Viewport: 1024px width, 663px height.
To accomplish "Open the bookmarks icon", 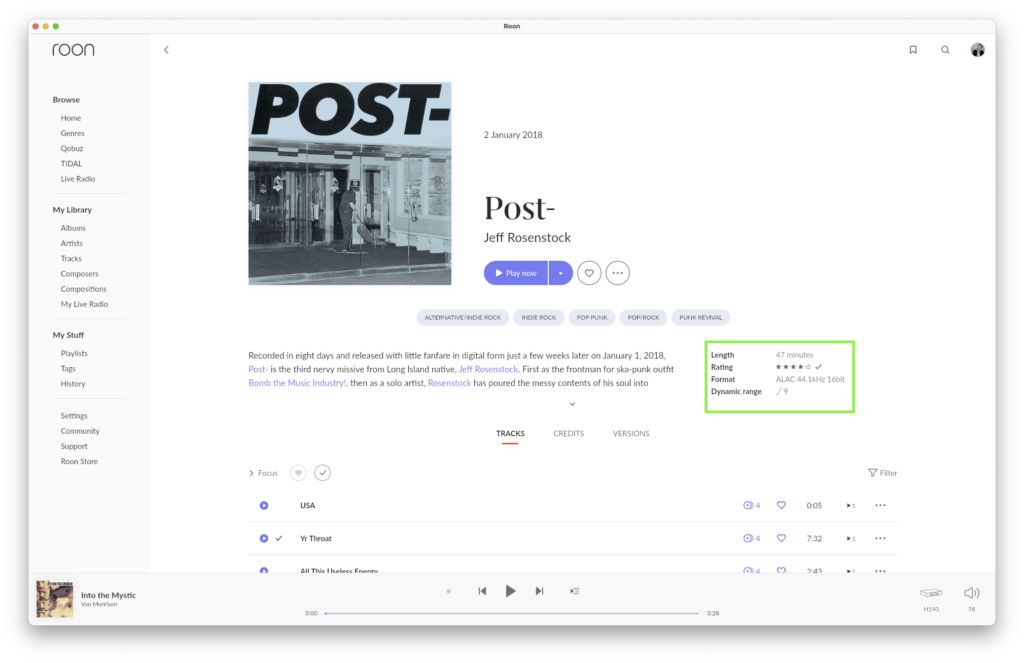I will (913, 50).
